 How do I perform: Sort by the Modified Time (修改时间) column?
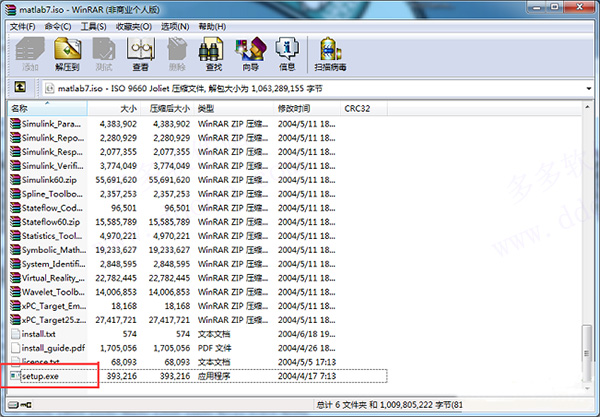[294, 107]
